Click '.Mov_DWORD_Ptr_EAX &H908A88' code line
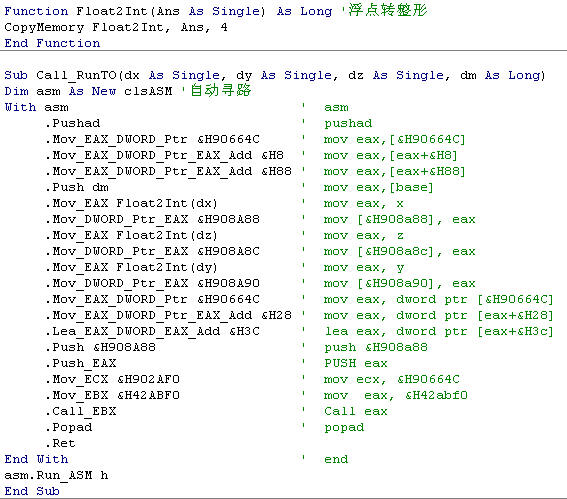Image resolution: width=567 pixels, height=499 pixels. [153, 219]
